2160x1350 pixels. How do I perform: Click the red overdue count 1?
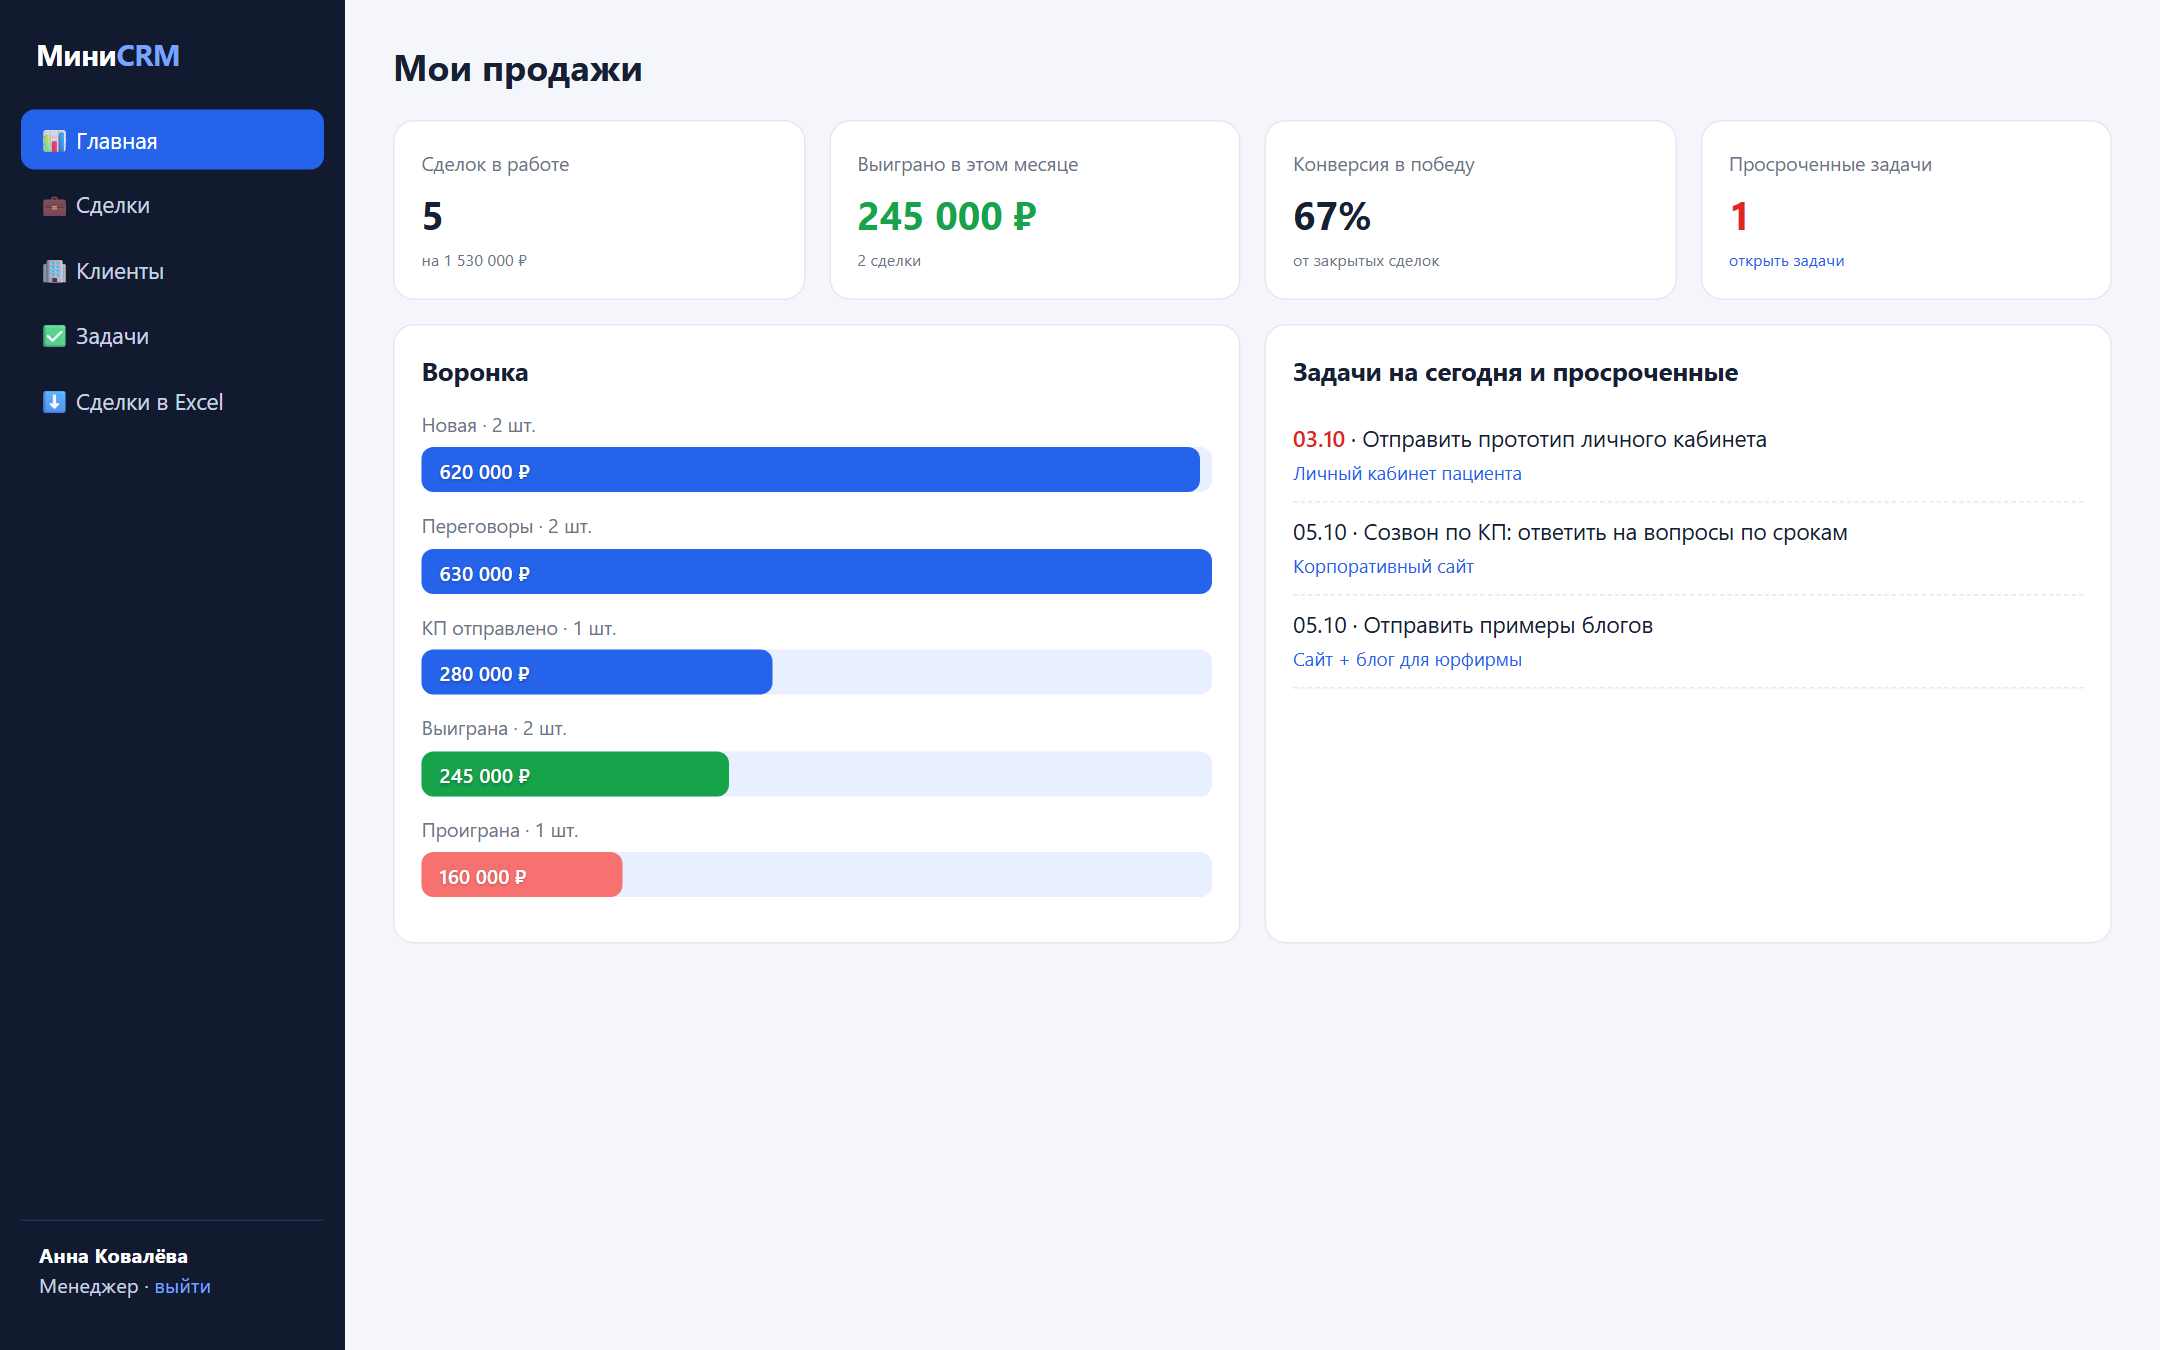[x=1739, y=216]
